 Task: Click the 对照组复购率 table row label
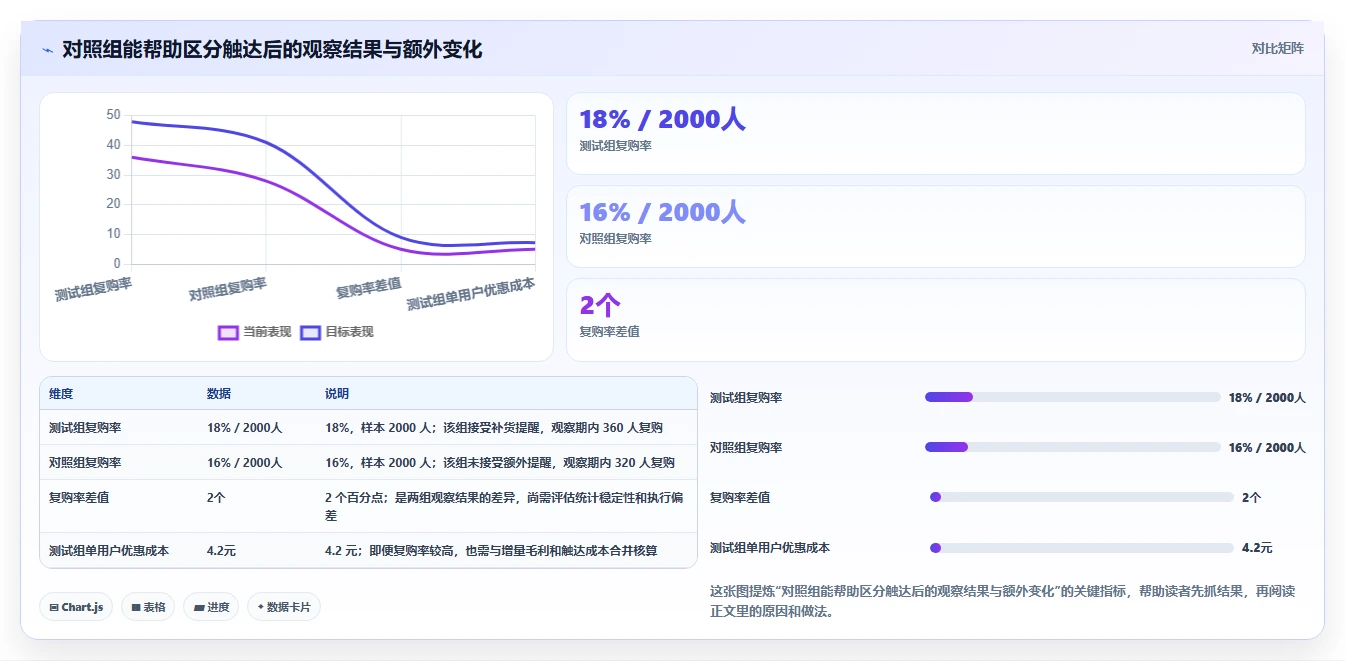85,463
